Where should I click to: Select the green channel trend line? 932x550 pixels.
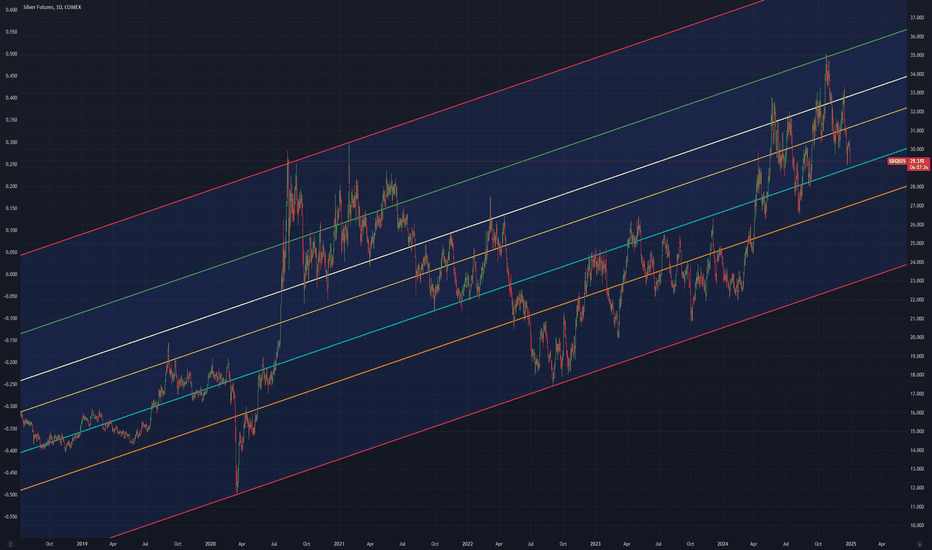pyautogui.click(x=464, y=181)
